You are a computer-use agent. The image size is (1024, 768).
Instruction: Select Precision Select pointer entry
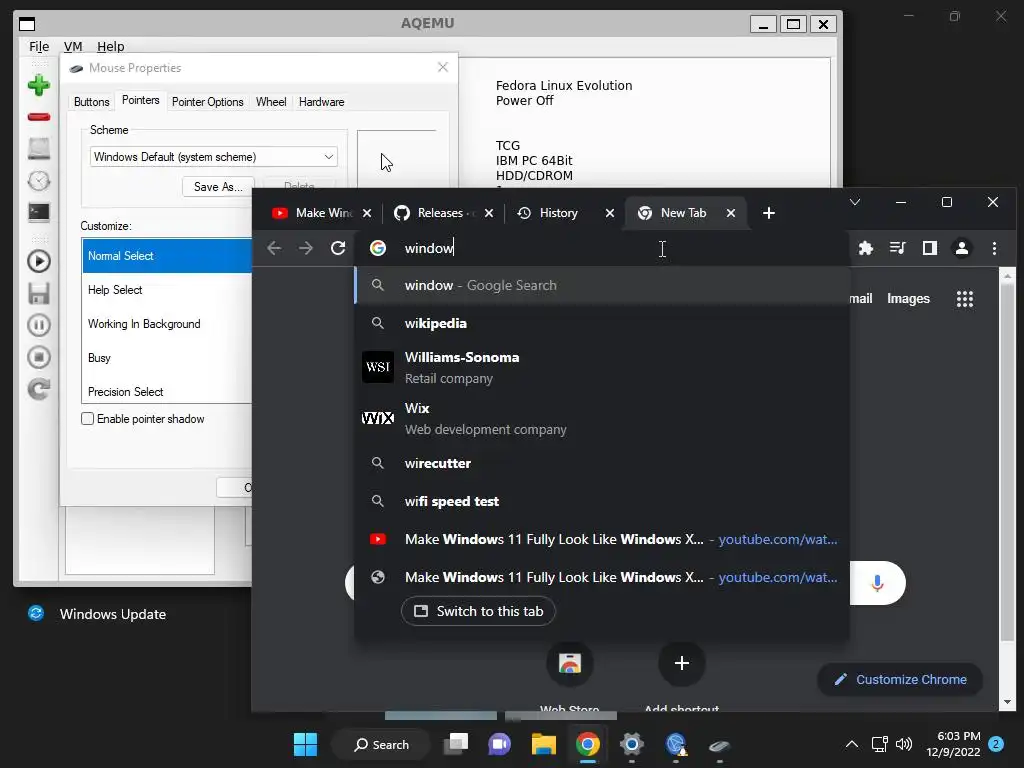click(x=167, y=391)
